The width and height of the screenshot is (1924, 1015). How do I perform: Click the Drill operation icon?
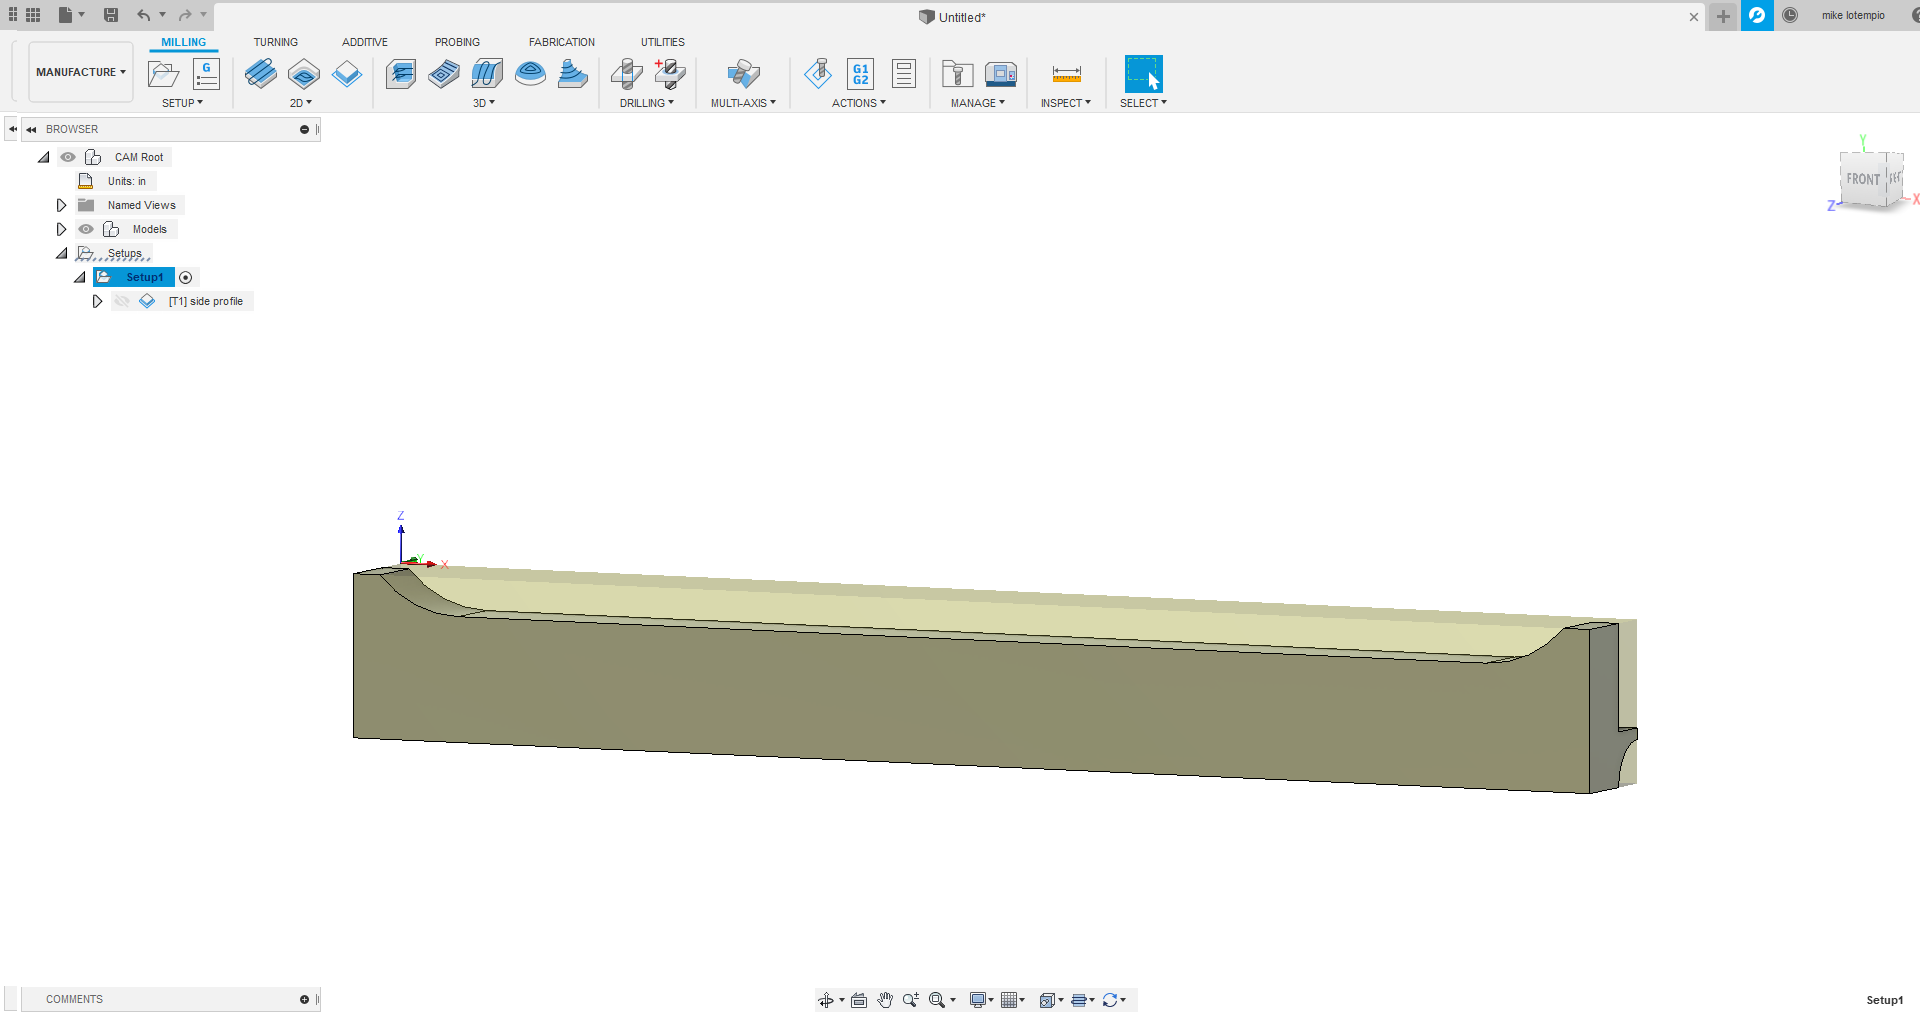[626, 74]
